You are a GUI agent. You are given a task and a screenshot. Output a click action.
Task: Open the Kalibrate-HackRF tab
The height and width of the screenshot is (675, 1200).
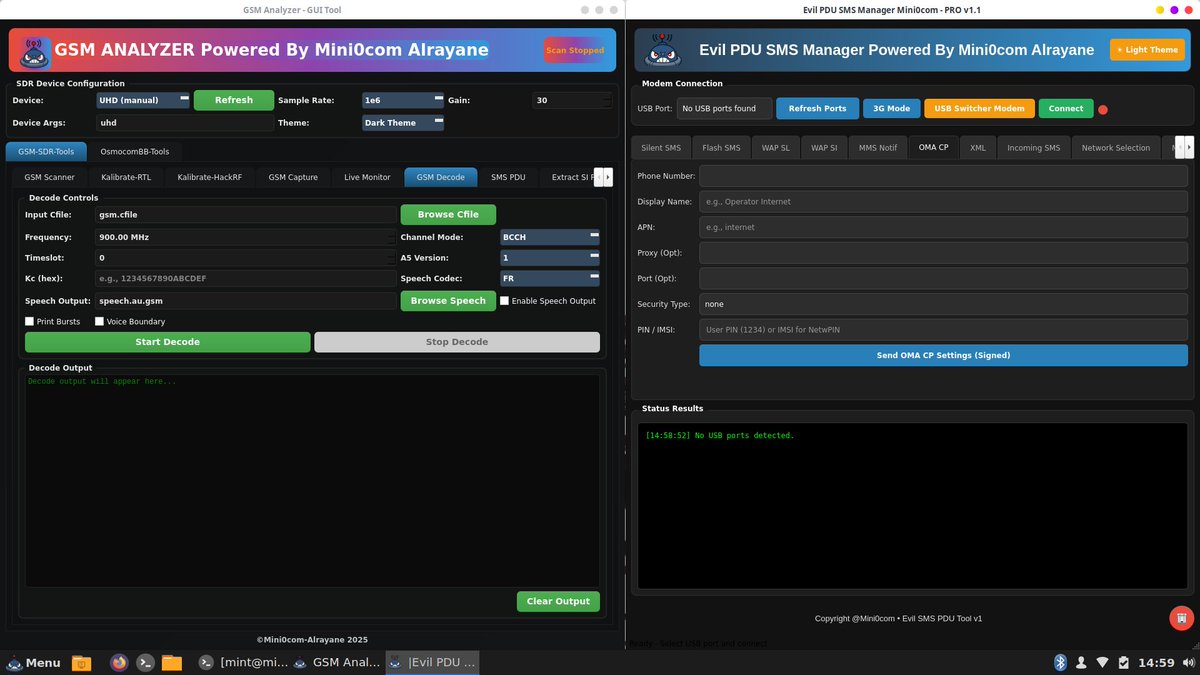pyautogui.click(x=210, y=177)
